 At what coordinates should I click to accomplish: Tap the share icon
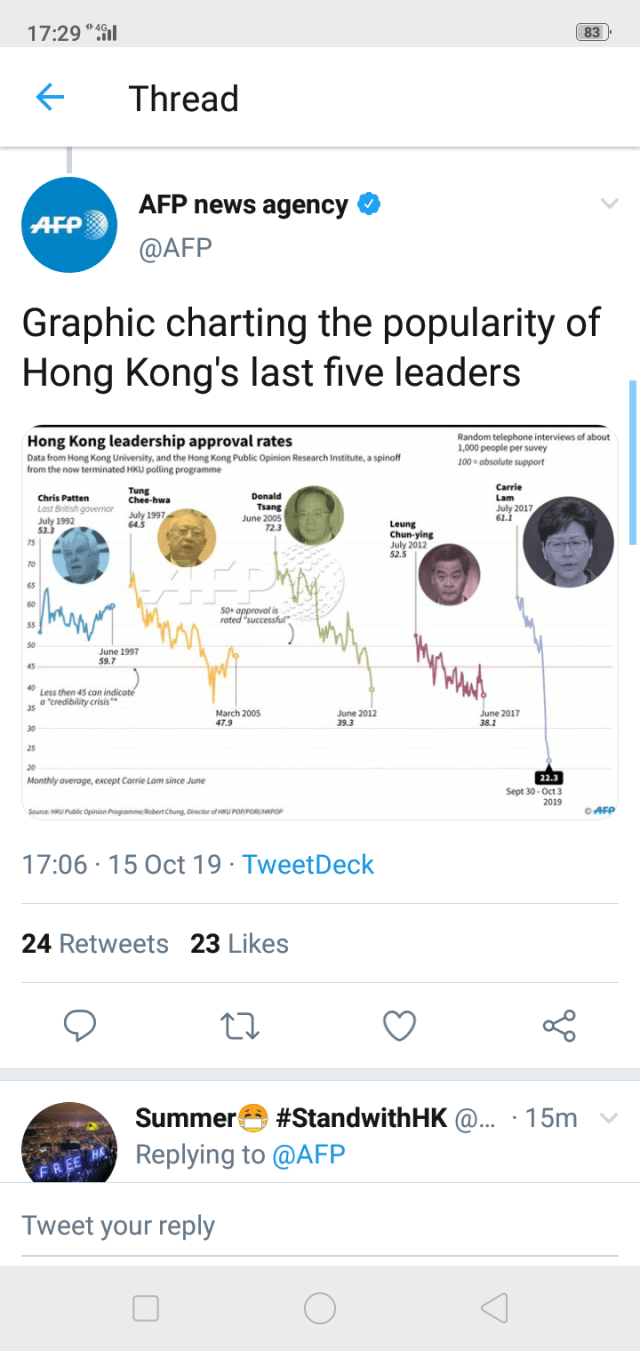click(x=559, y=1025)
